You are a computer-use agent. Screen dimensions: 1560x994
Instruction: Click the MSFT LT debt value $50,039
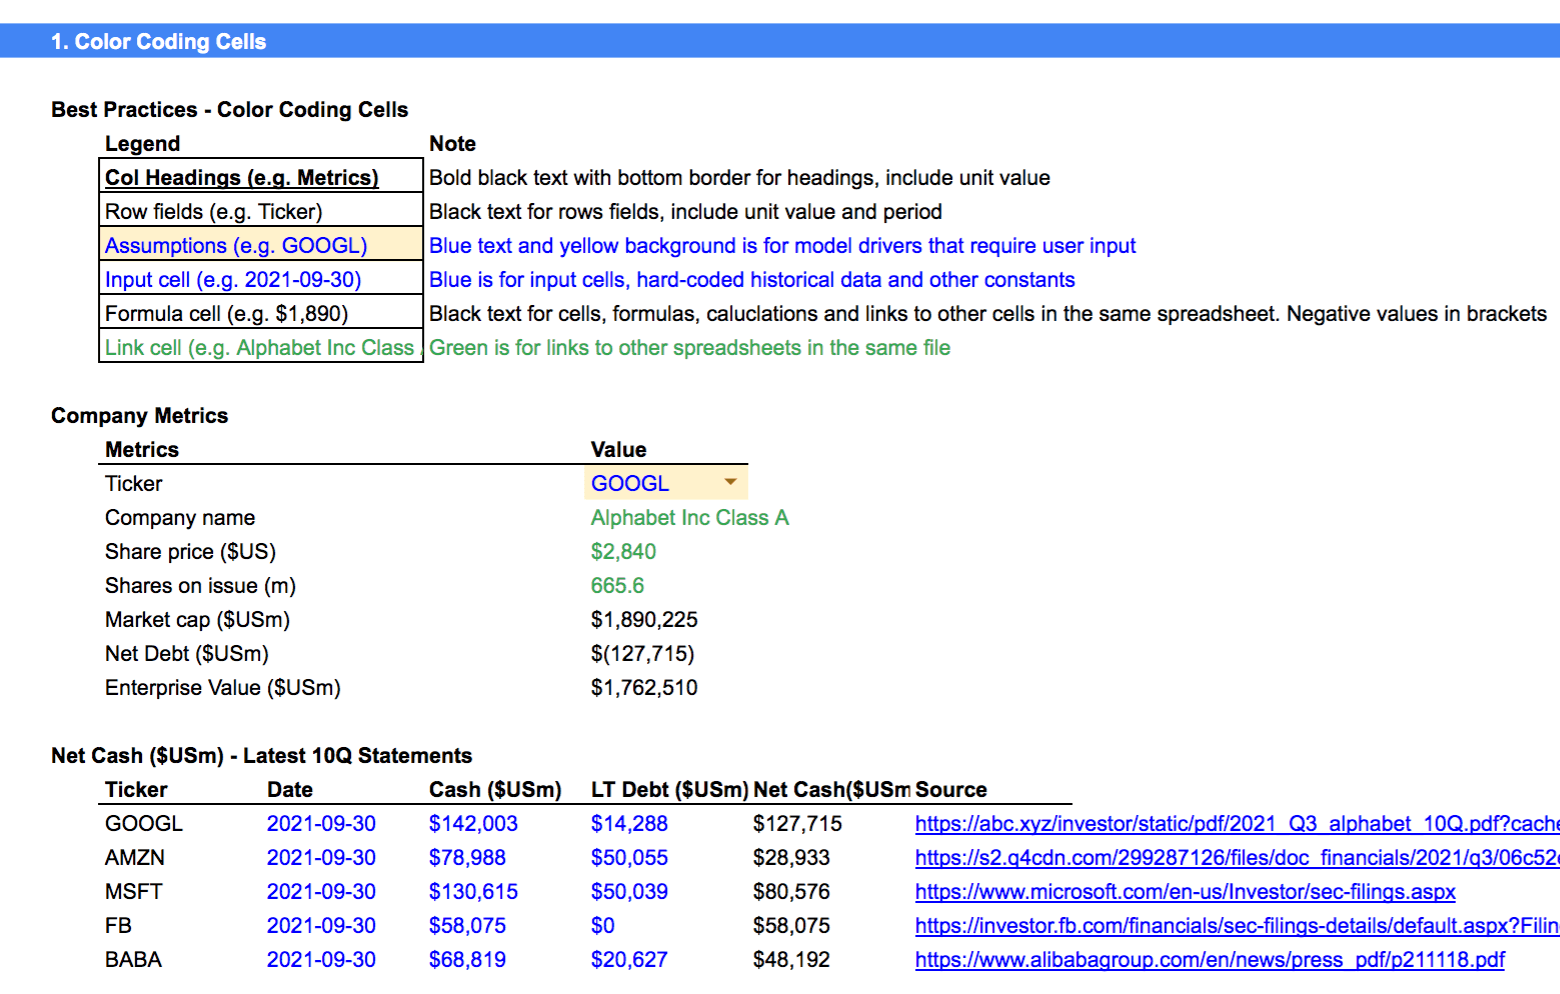[x=629, y=892]
